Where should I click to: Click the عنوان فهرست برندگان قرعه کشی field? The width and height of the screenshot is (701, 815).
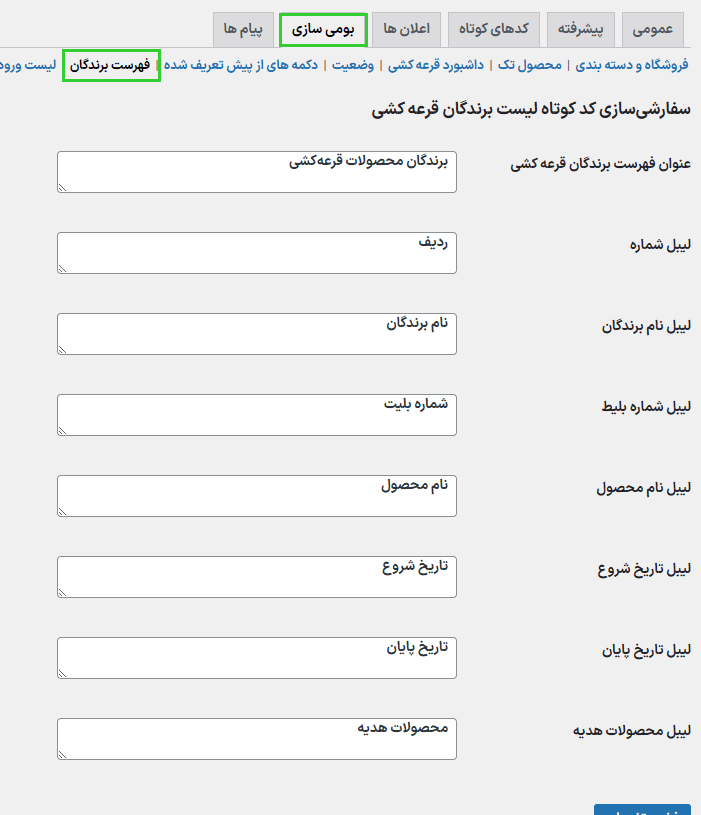[x=257, y=172]
